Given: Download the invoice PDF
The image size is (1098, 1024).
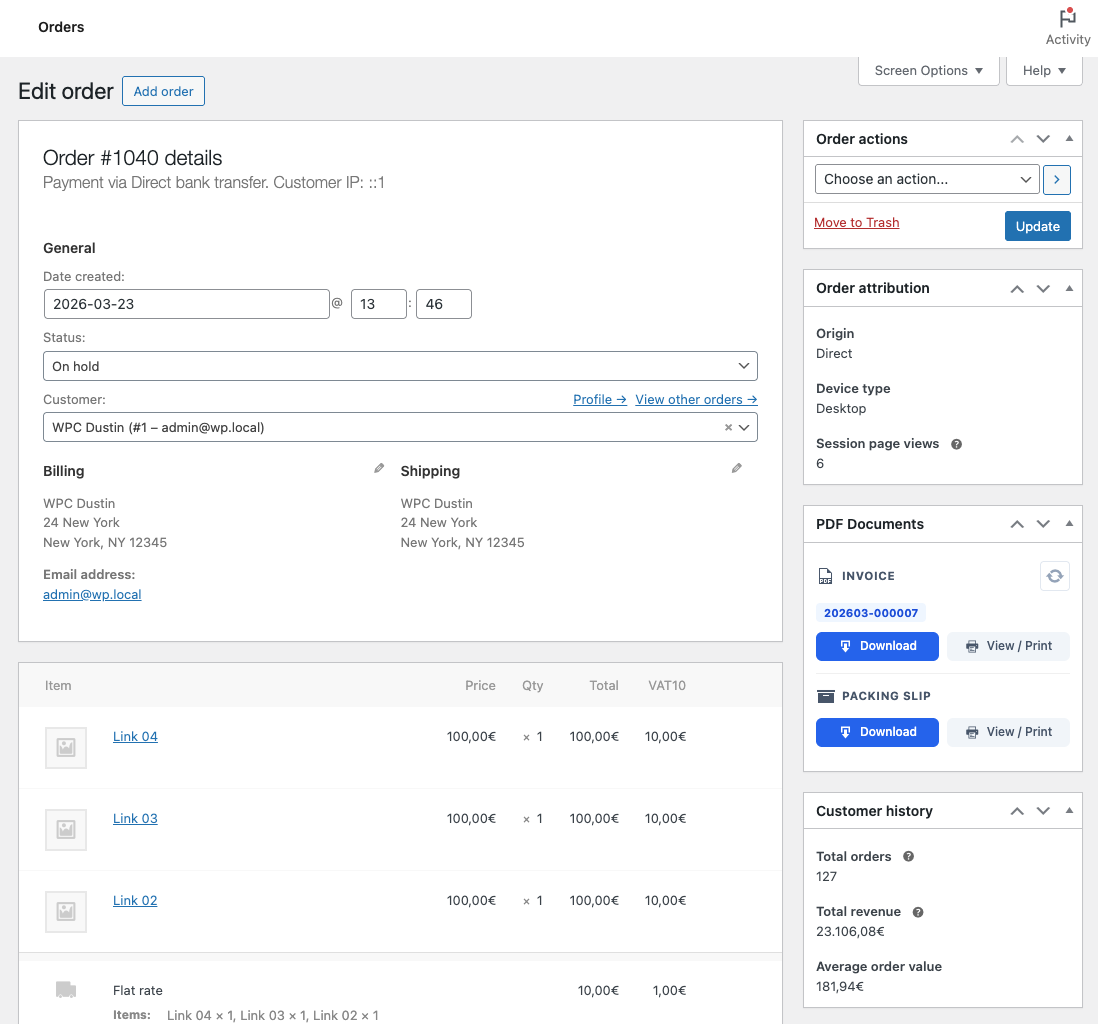Looking at the screenshot, I should tap(877, 646).
